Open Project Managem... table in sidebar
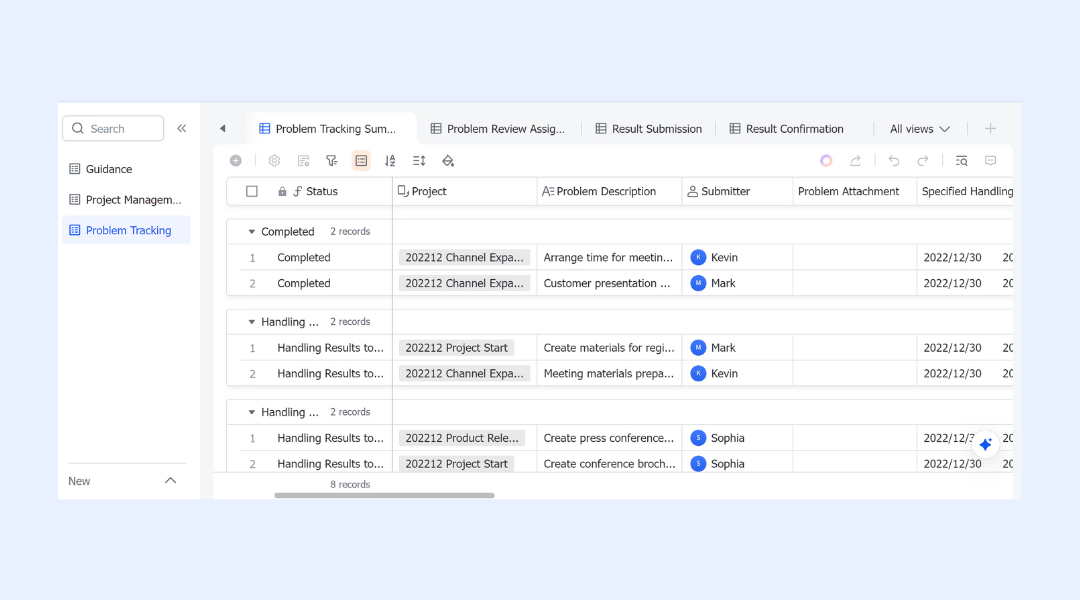The image size is (1080, 600). coord(126,200)
